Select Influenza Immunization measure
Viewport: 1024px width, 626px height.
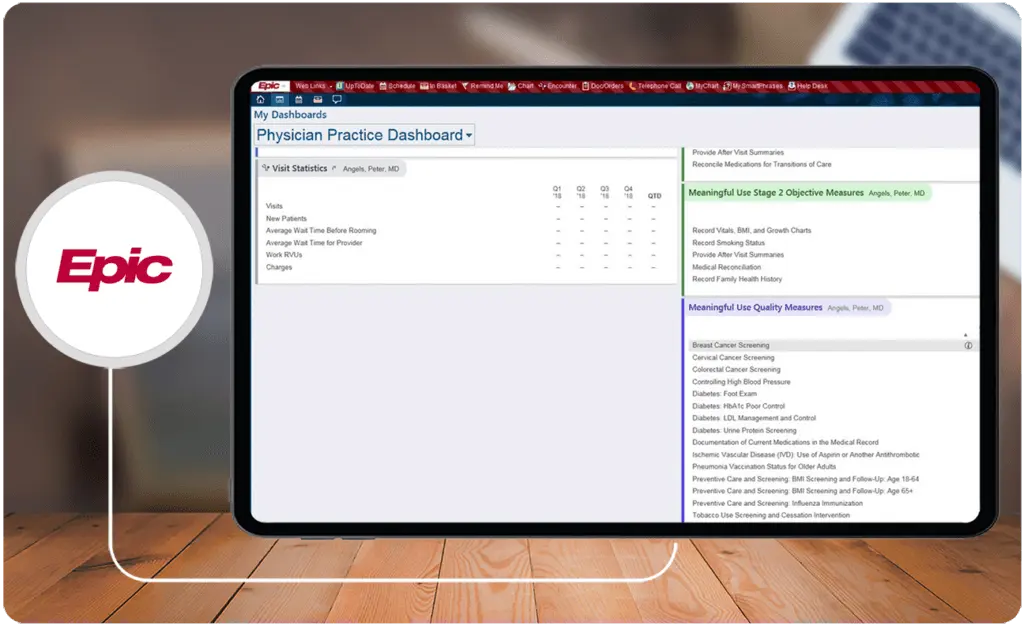(777, 503)
